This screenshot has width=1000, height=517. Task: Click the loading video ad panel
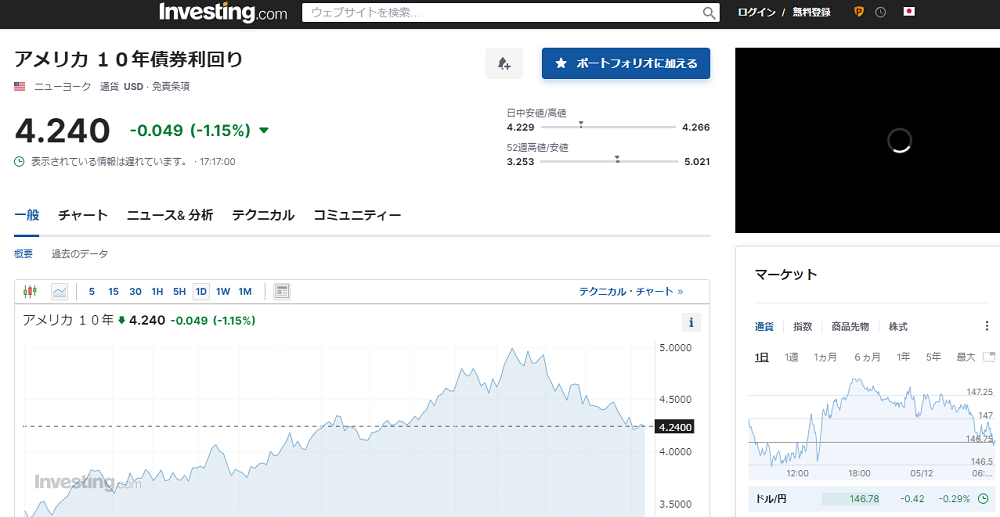[x=867, y=140]
